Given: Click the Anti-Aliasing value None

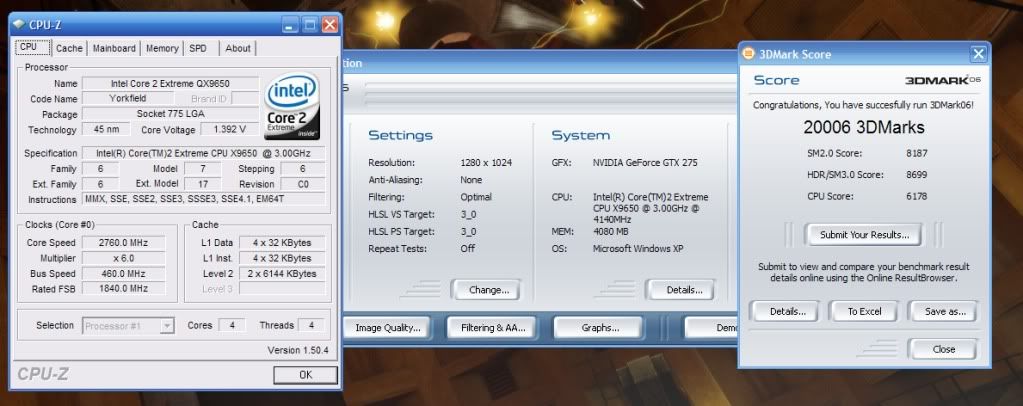Looking at the screenshot, I should pyautogui.click(x=471, y=180).
